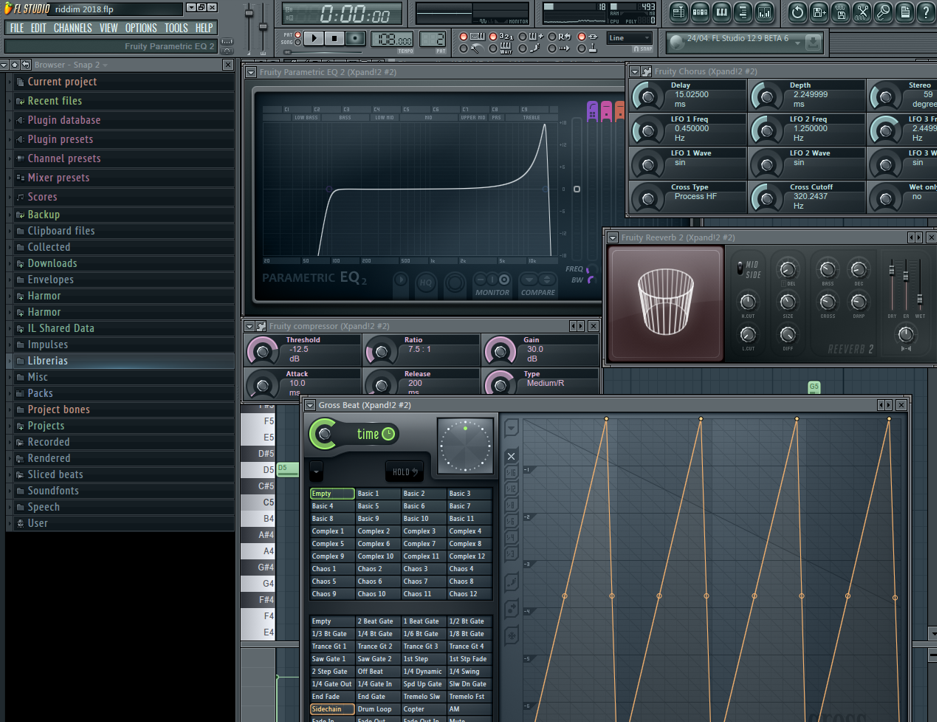
Task: Open the Step Sequencer view icon
Action: (700, 11)
